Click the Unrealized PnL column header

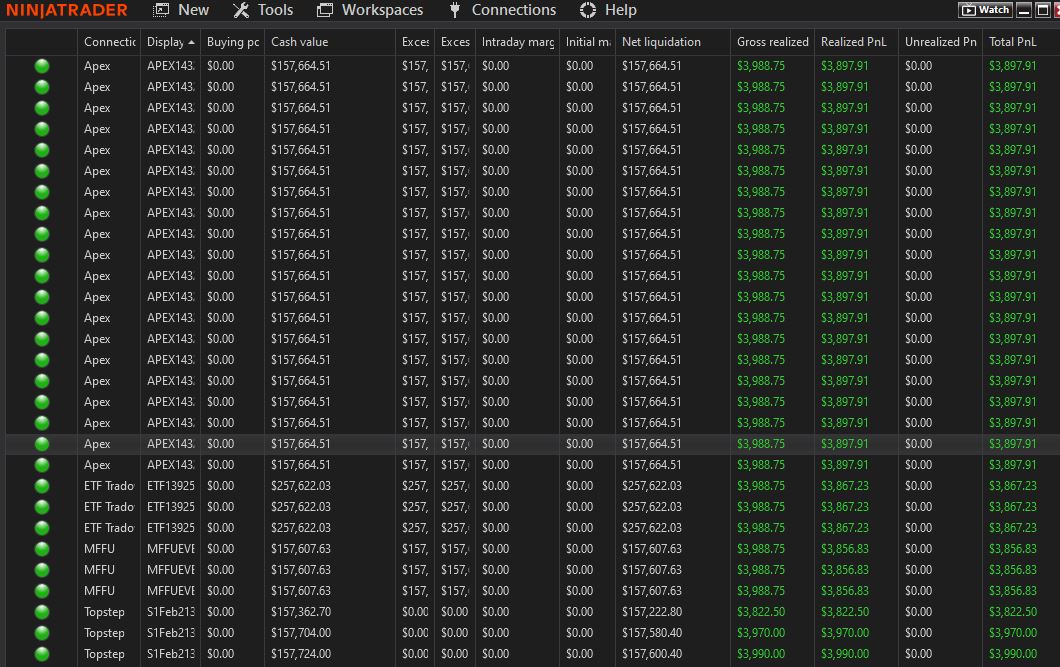tap(940, 42)
